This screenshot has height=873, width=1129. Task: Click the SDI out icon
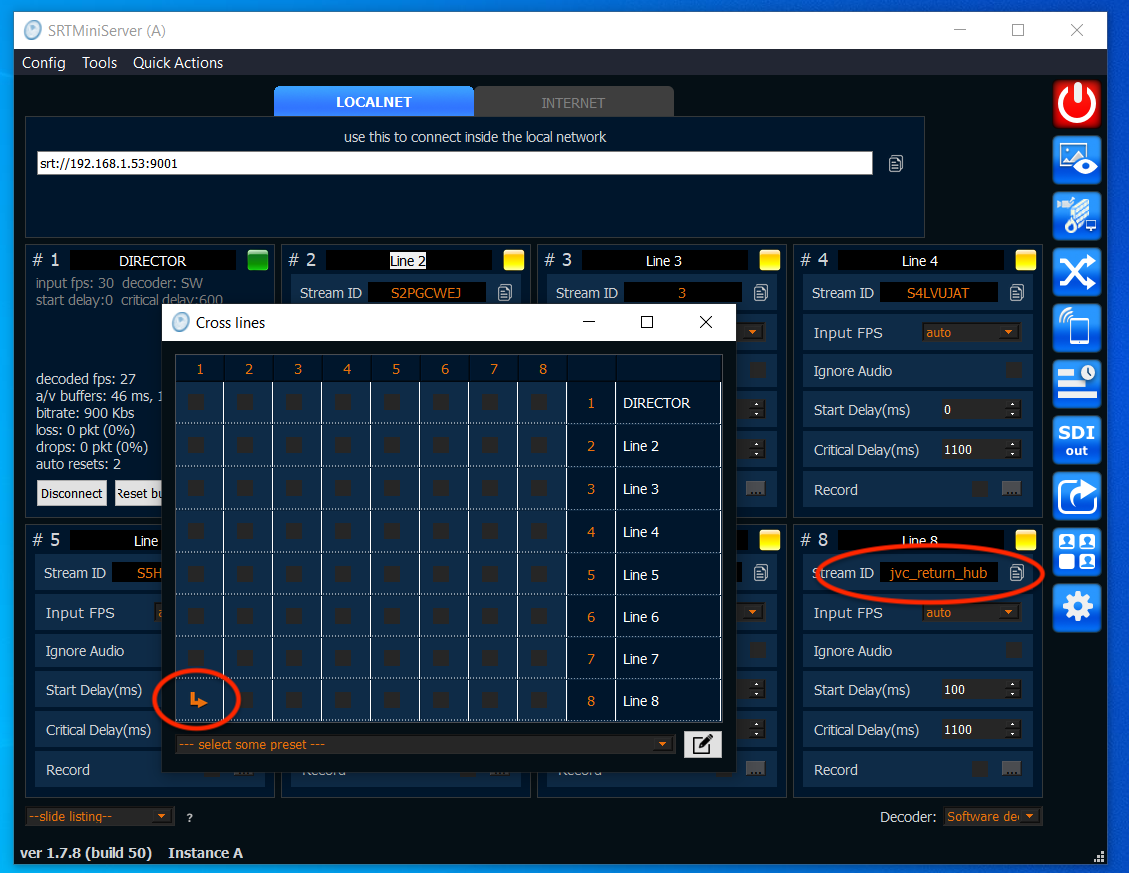(x=1076, y=440)
